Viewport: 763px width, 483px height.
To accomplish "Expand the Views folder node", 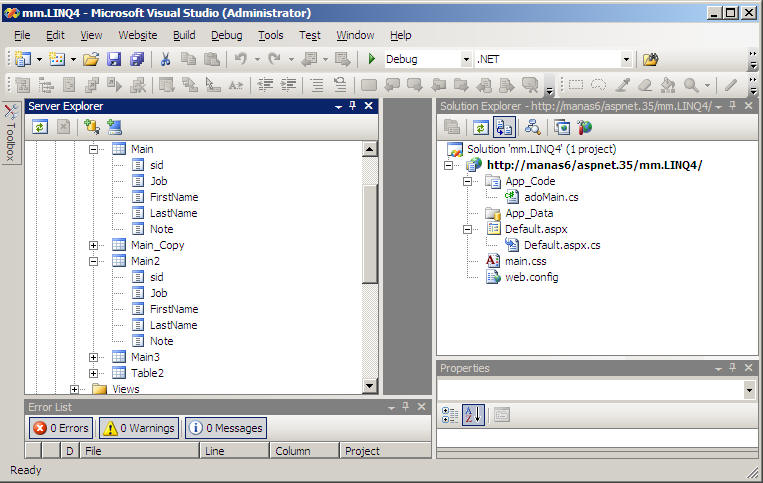I will point(74,390).
